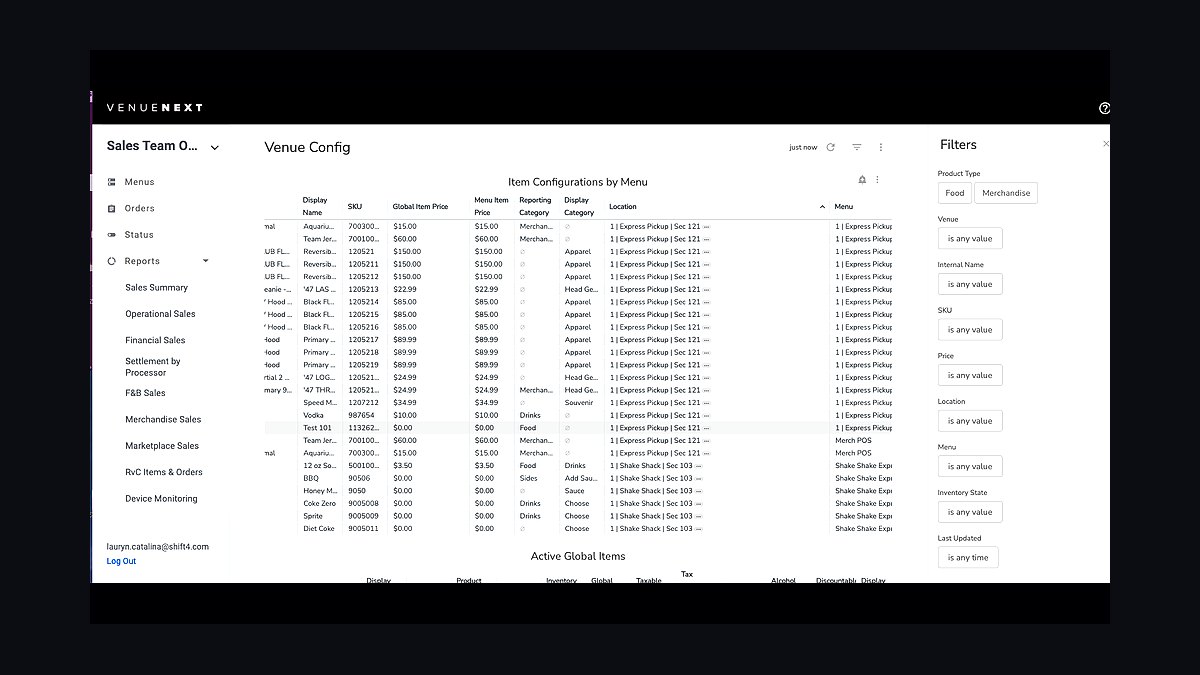
Task: Open the Location filter value
Action: [x=970, y=421]
